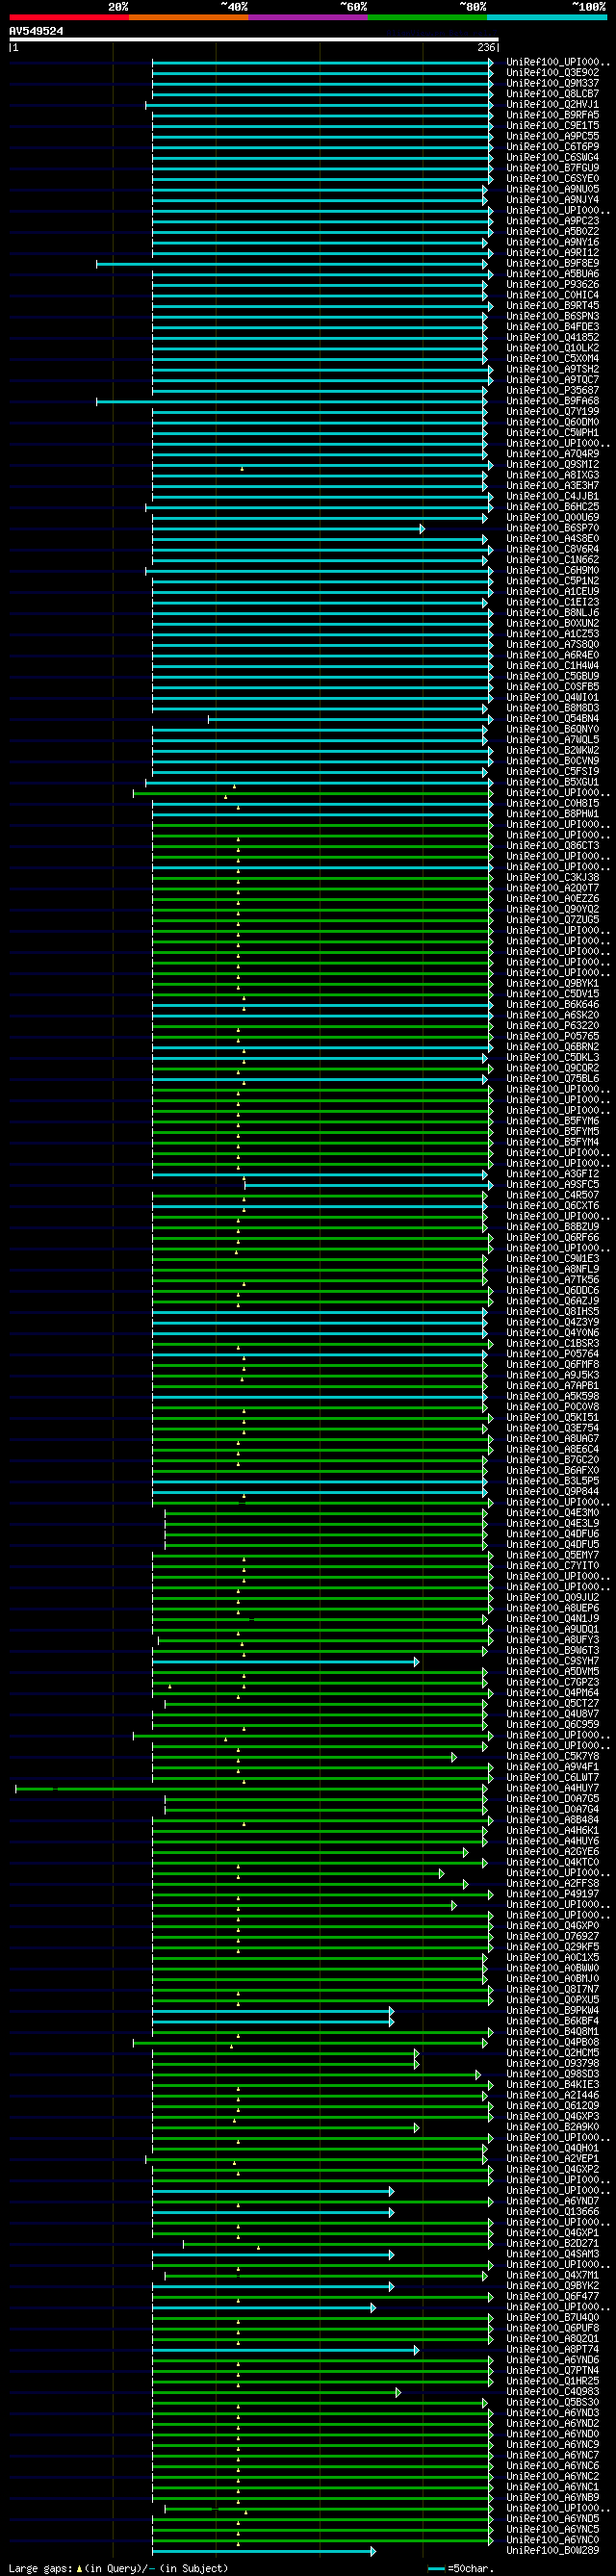Click hit label UniRef100_P35687
This screenshot has width=616, height=2576.
coord(553,391)
